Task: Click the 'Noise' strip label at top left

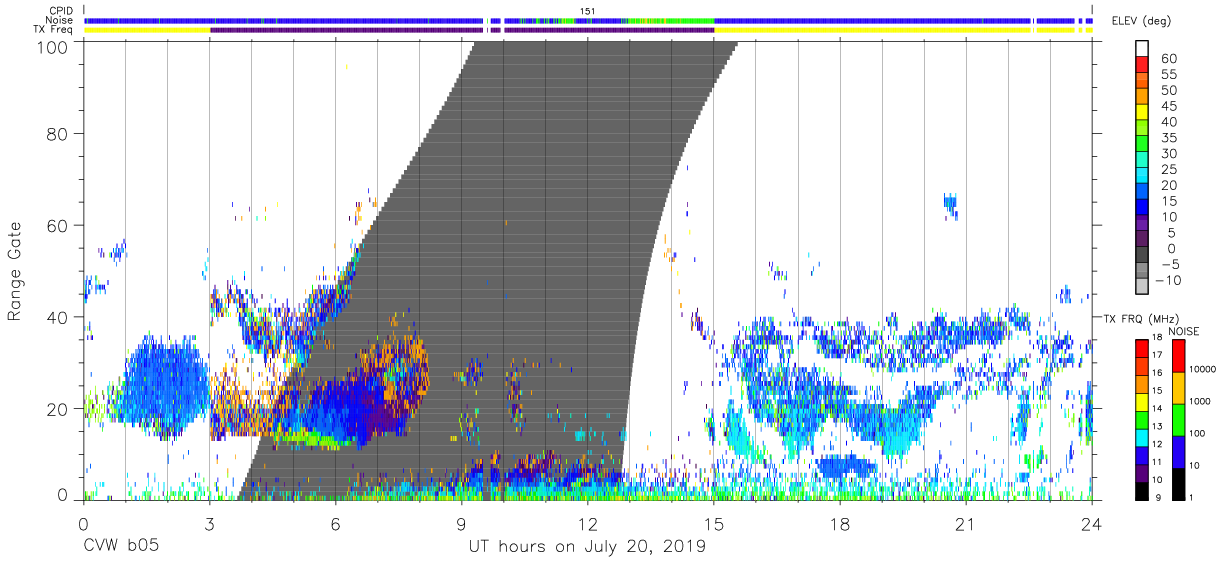Action: point(60,20)
